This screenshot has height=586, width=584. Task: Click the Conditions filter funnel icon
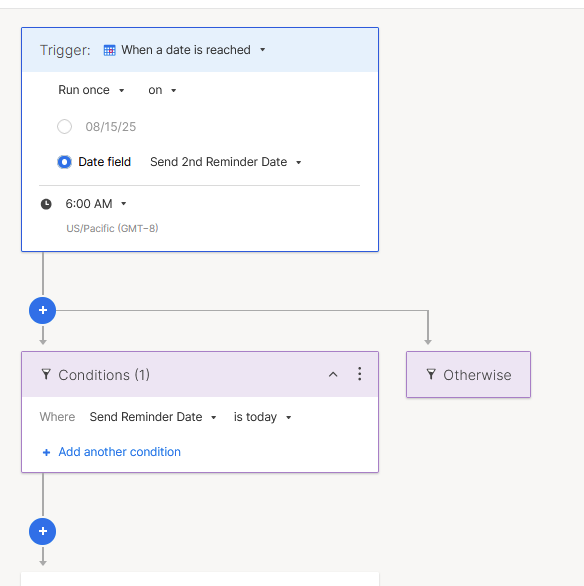pyautogui.click(x=46, y=374)
